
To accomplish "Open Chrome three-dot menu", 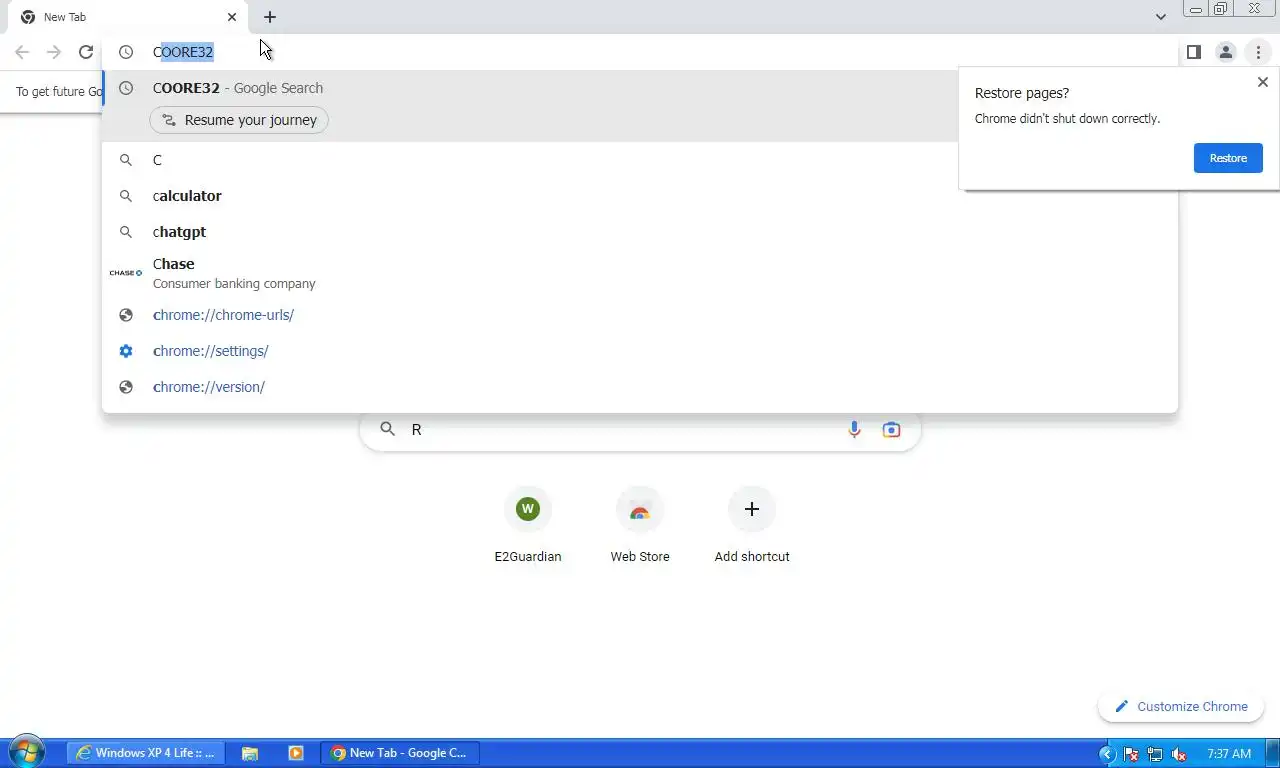I will click(1258, 52).
